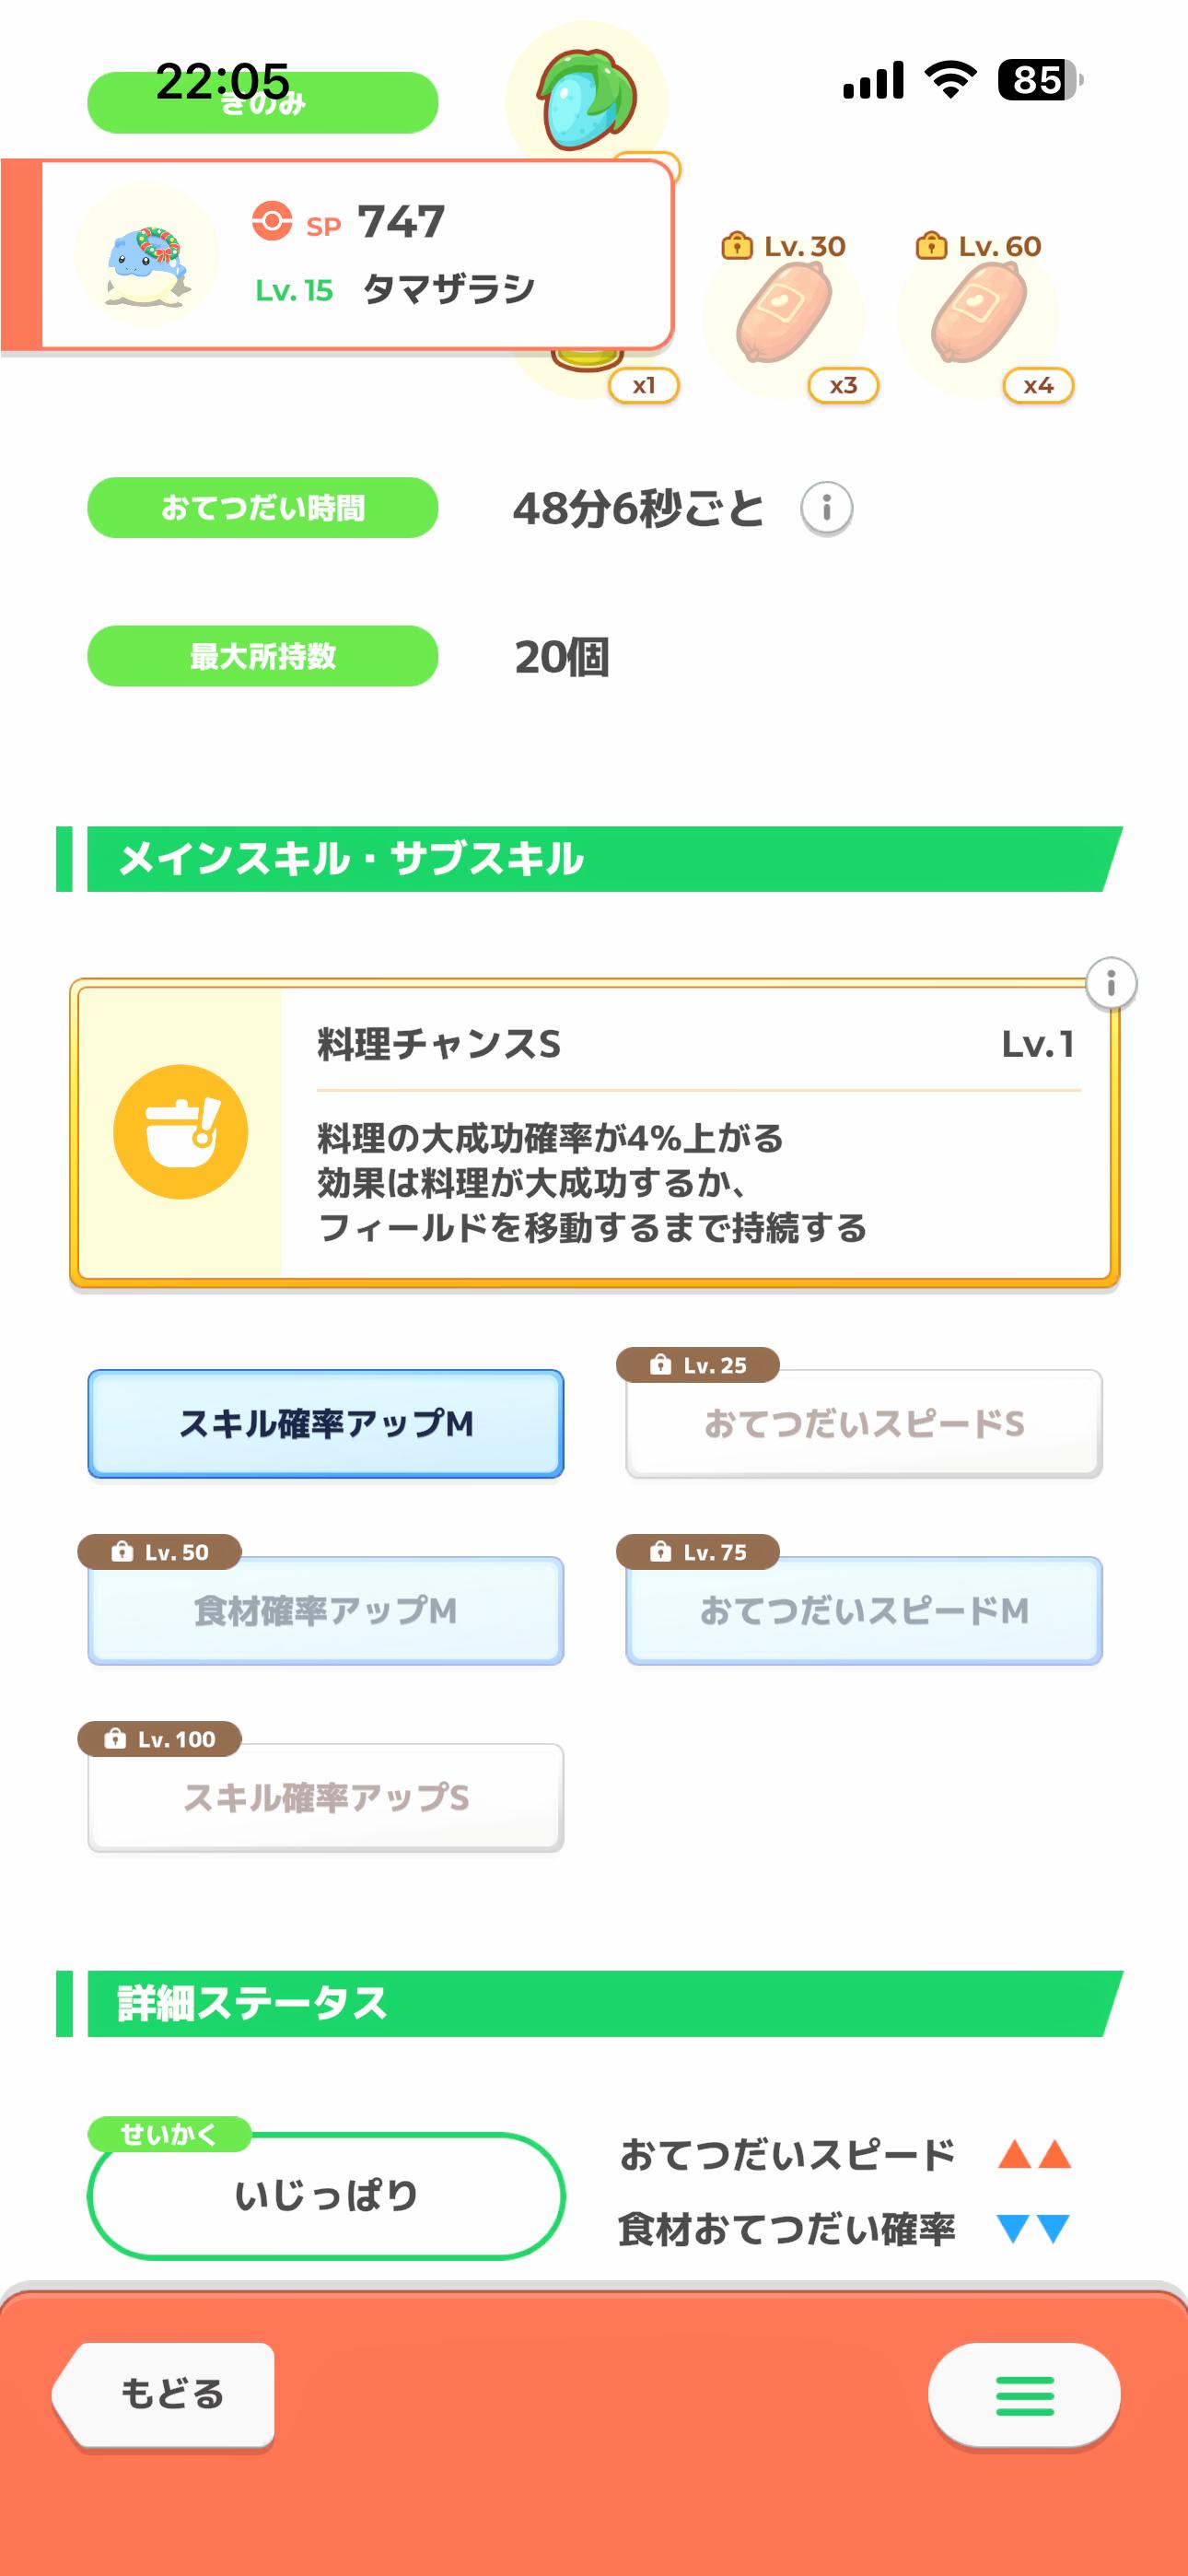Viewport: 1188px width, 2576px height.
Task: Tap locked おてつだいスピードM sub skill
Action: [864, 1611]
